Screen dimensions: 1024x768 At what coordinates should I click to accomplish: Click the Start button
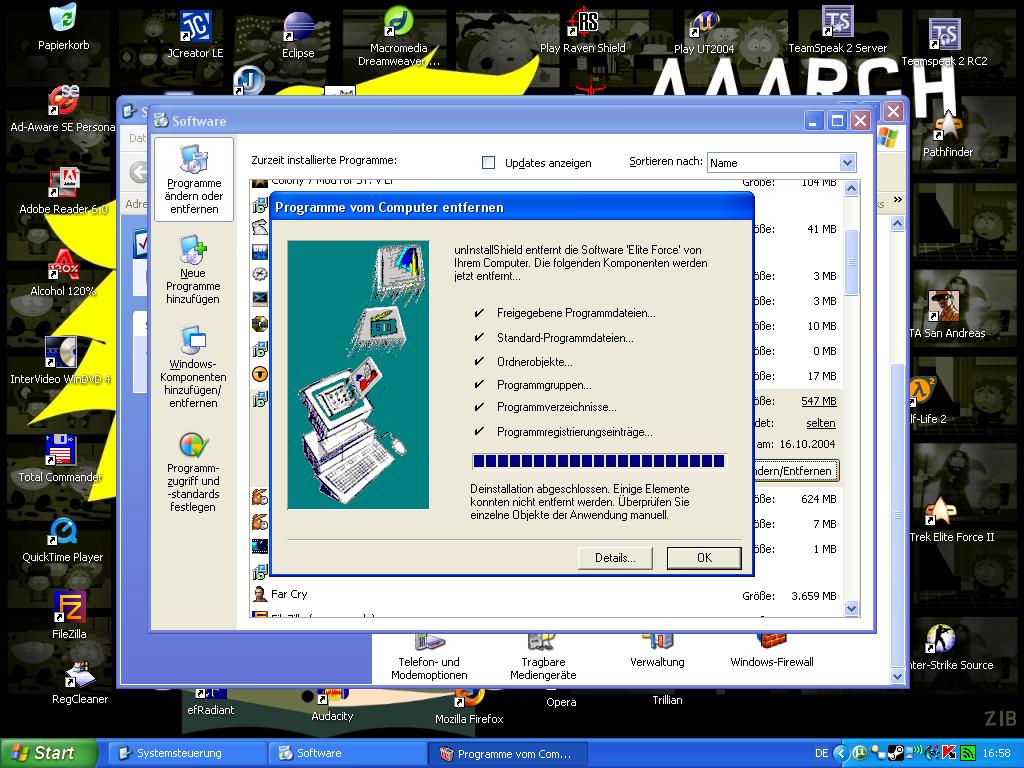pos(47,753)
